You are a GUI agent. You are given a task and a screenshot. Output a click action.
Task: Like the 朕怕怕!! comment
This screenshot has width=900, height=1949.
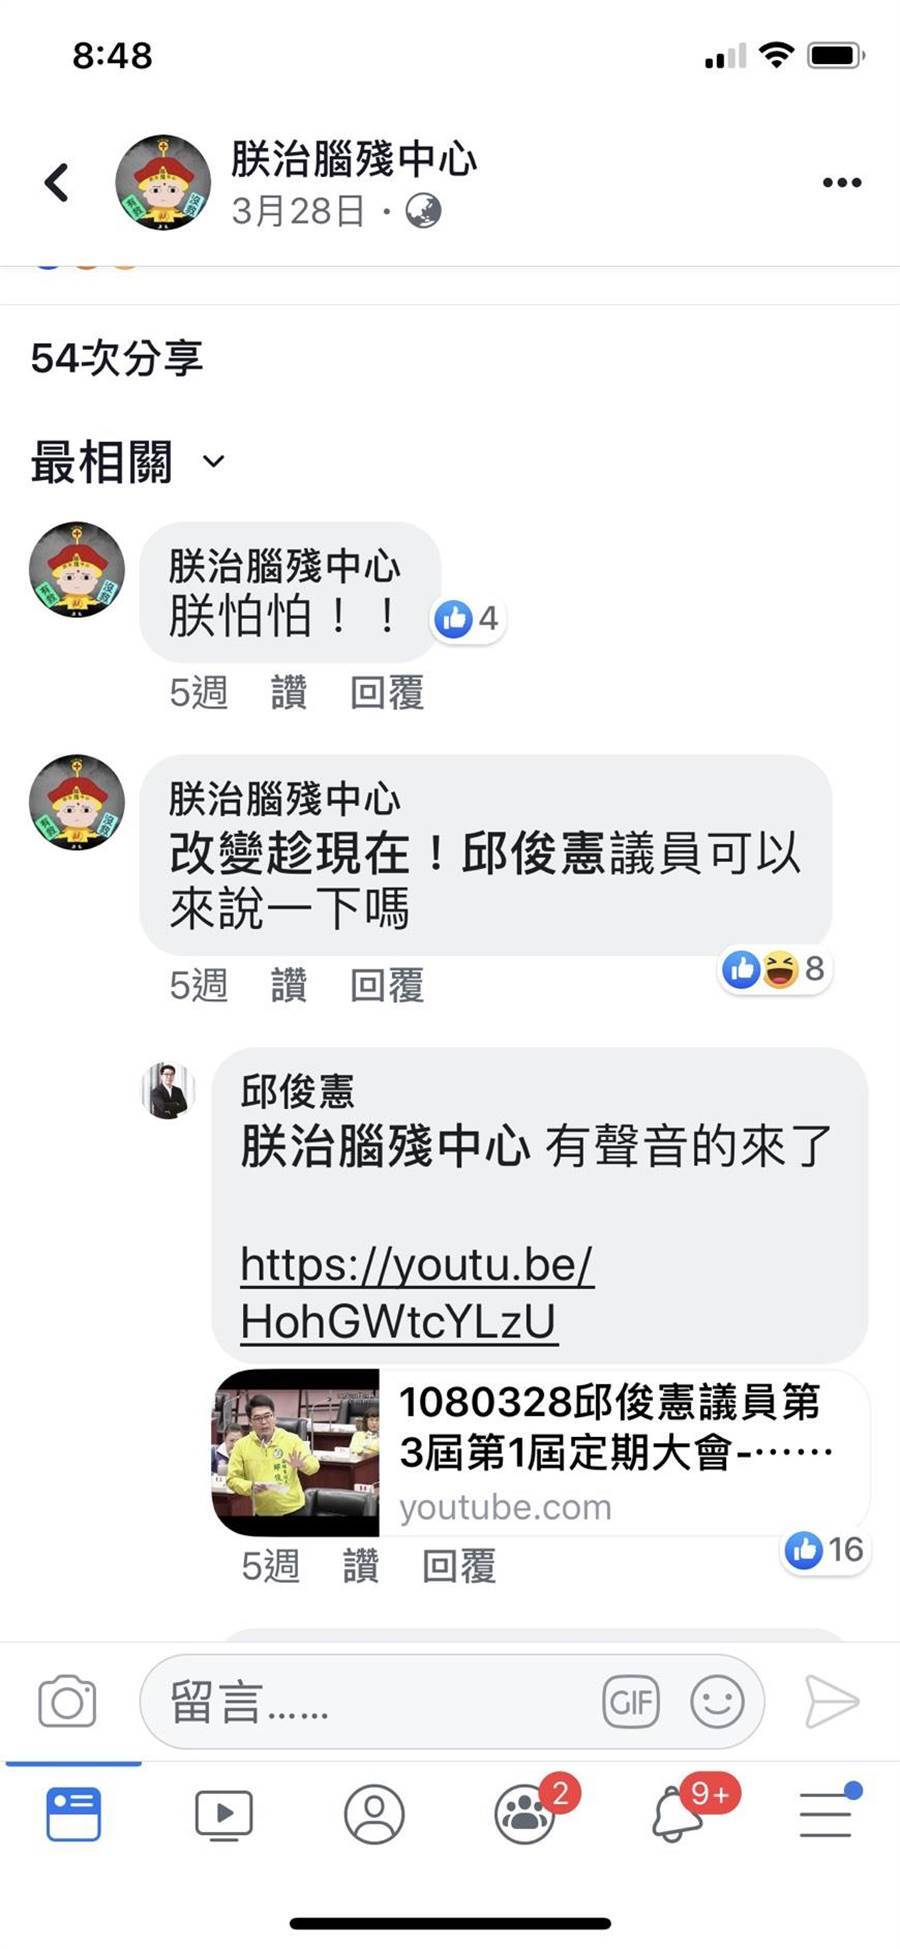tap(289, 692)
